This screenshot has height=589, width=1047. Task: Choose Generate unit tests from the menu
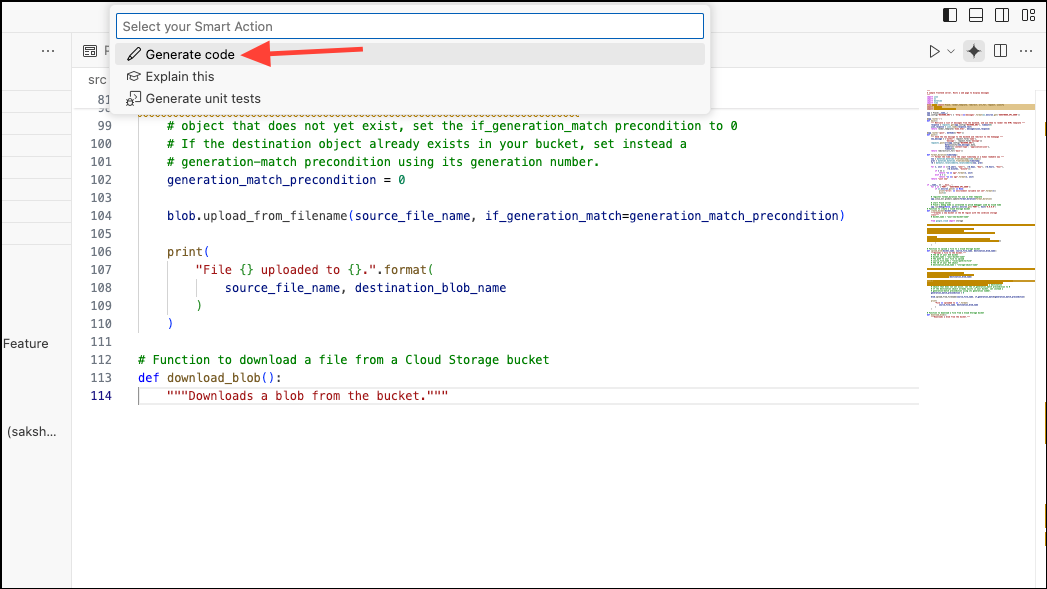tap(206, 98)
